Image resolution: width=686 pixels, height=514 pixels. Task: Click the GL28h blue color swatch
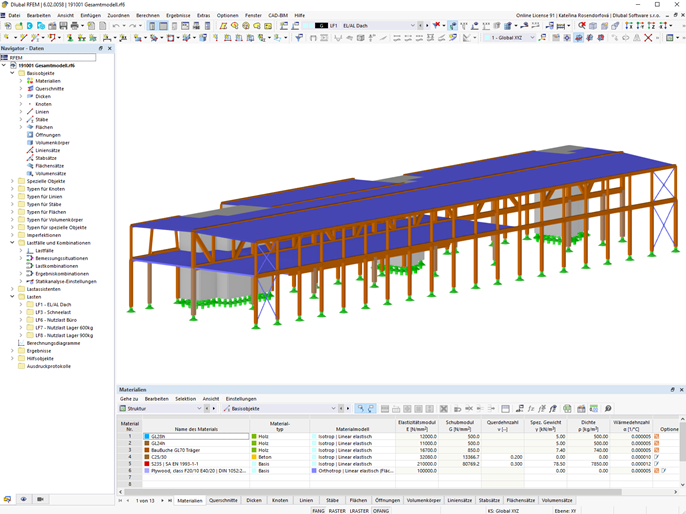(x=147, y=437)
